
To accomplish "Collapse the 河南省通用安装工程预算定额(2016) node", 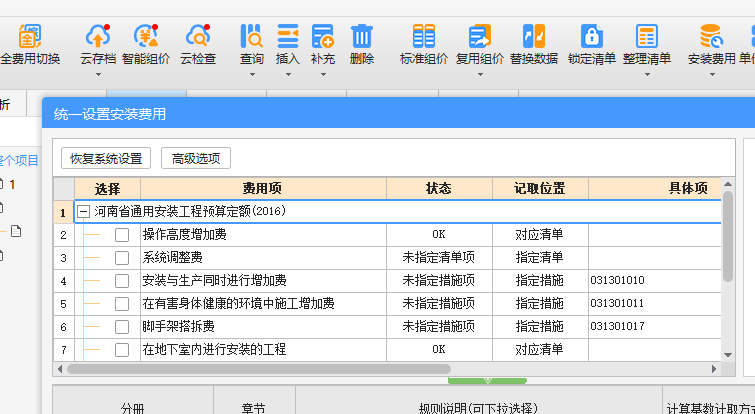I will 83,211.
